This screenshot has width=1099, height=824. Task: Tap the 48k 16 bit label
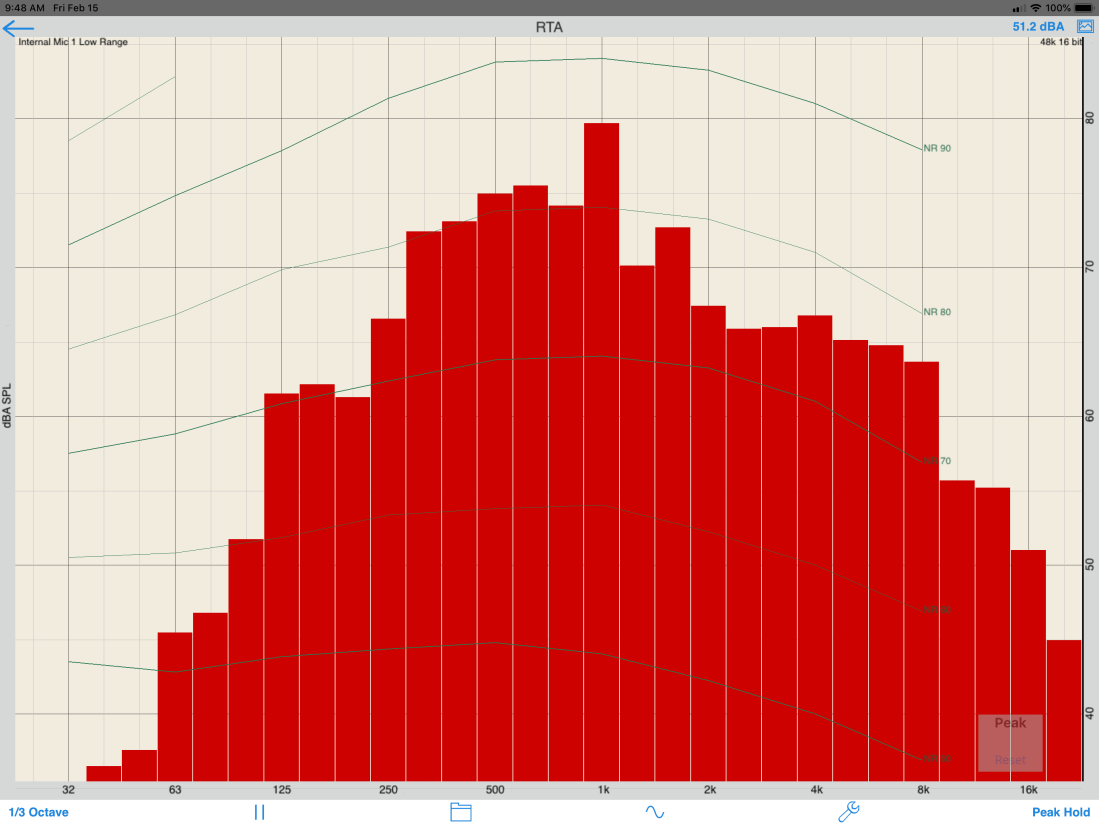[x=1060, y=42]
